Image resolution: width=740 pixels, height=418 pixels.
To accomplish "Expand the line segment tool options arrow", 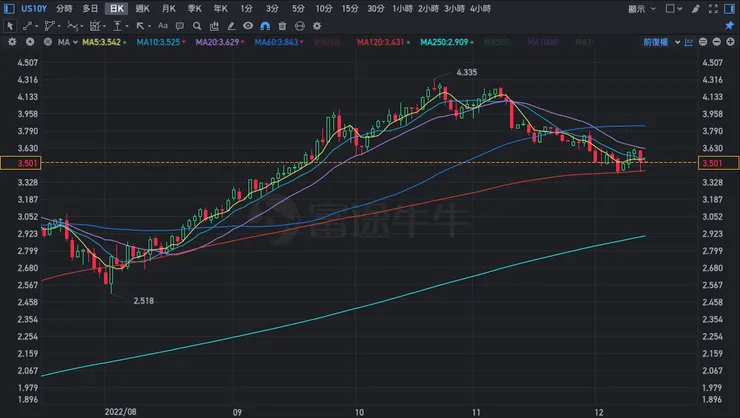I will pyautogui.click(x=36, y=26).
